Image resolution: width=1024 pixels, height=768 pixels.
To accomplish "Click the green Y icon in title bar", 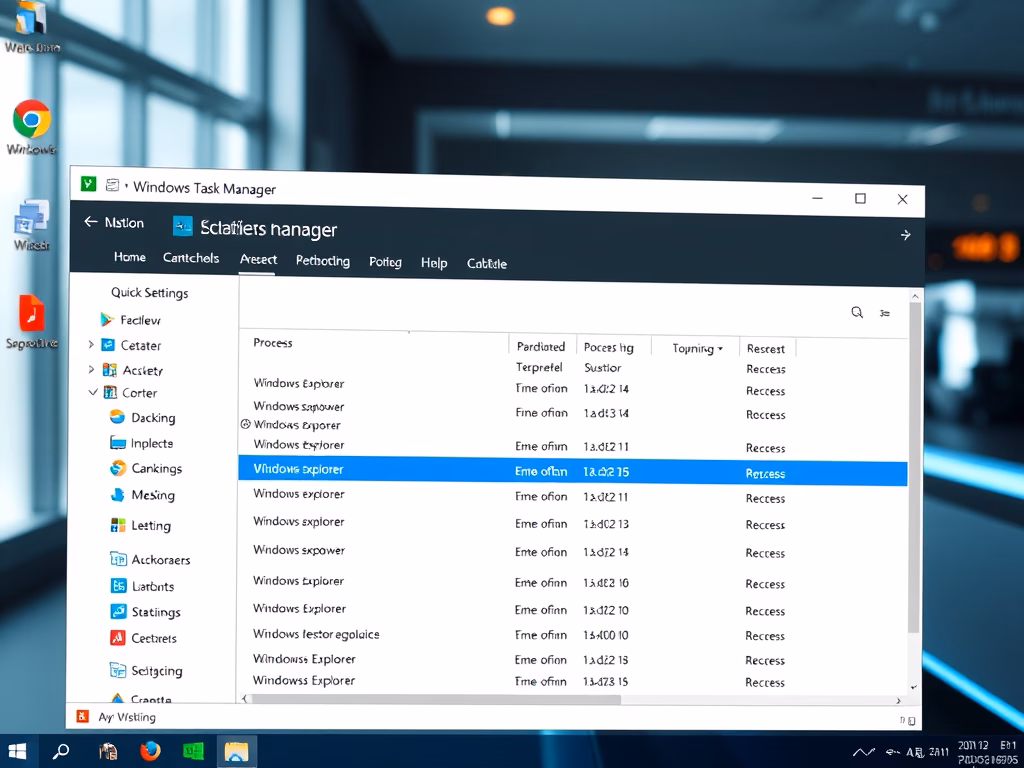I will coord(89,184).
